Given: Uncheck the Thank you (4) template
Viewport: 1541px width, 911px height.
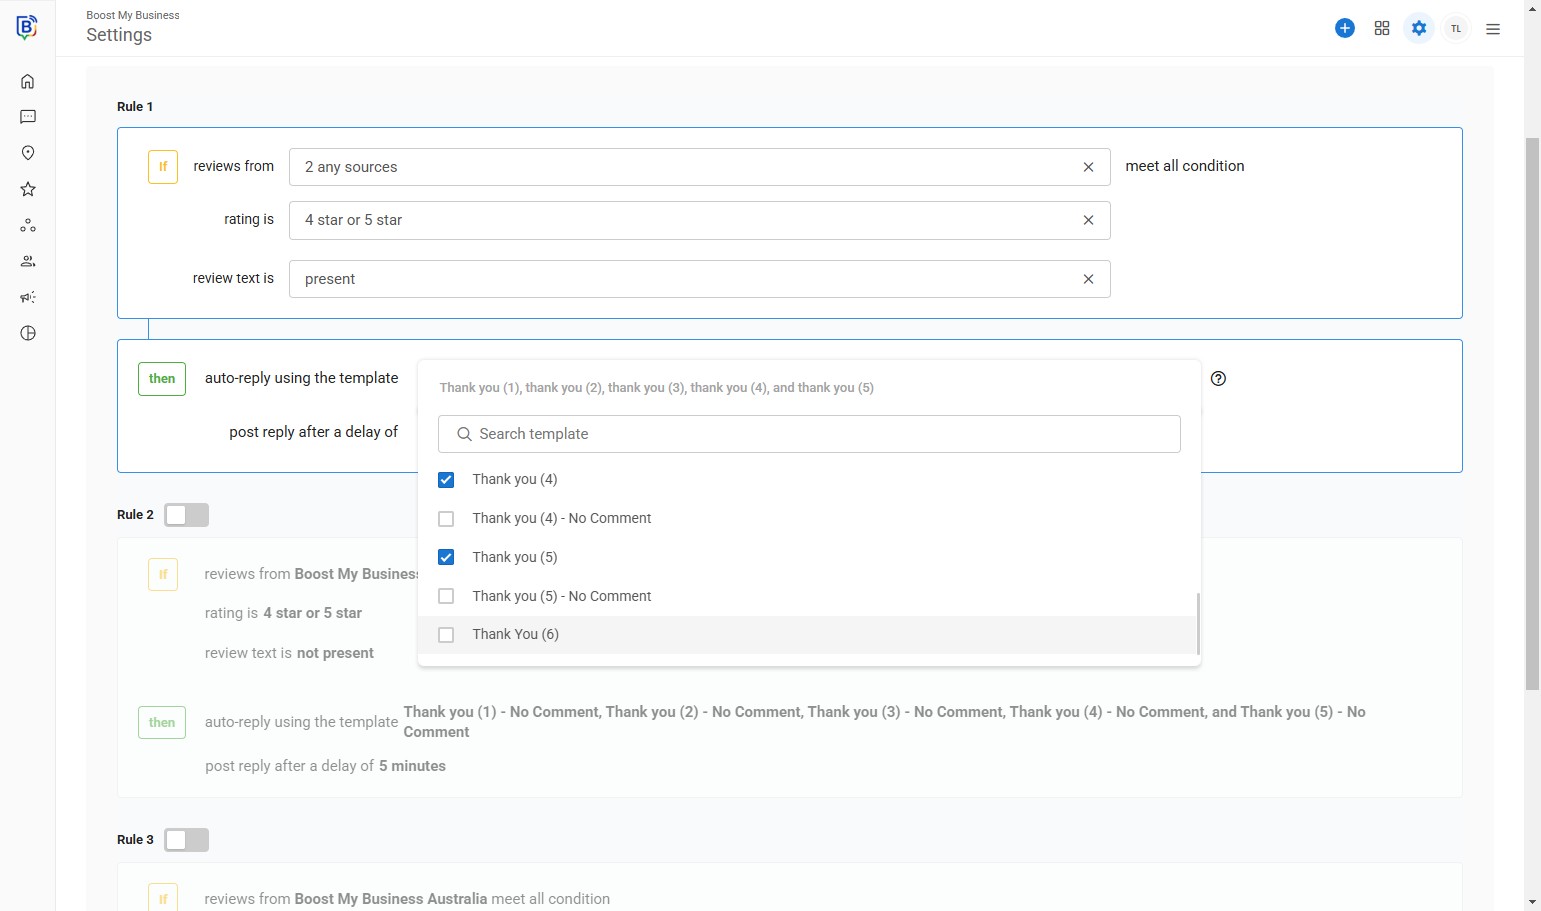Looking at the screenshot, I should [x=446, y=480].
